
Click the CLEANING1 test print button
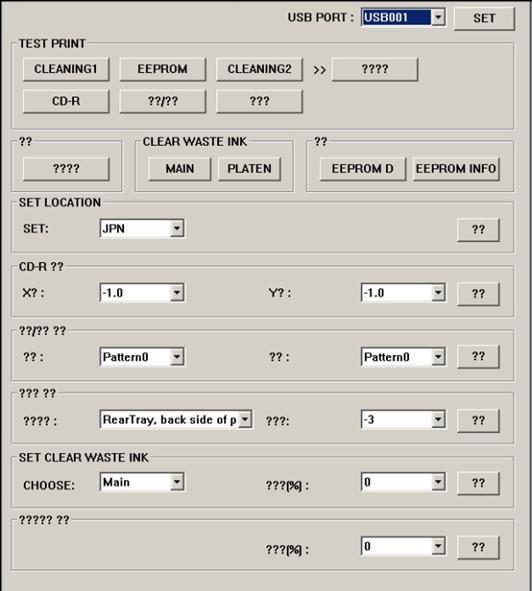[66, 69]
